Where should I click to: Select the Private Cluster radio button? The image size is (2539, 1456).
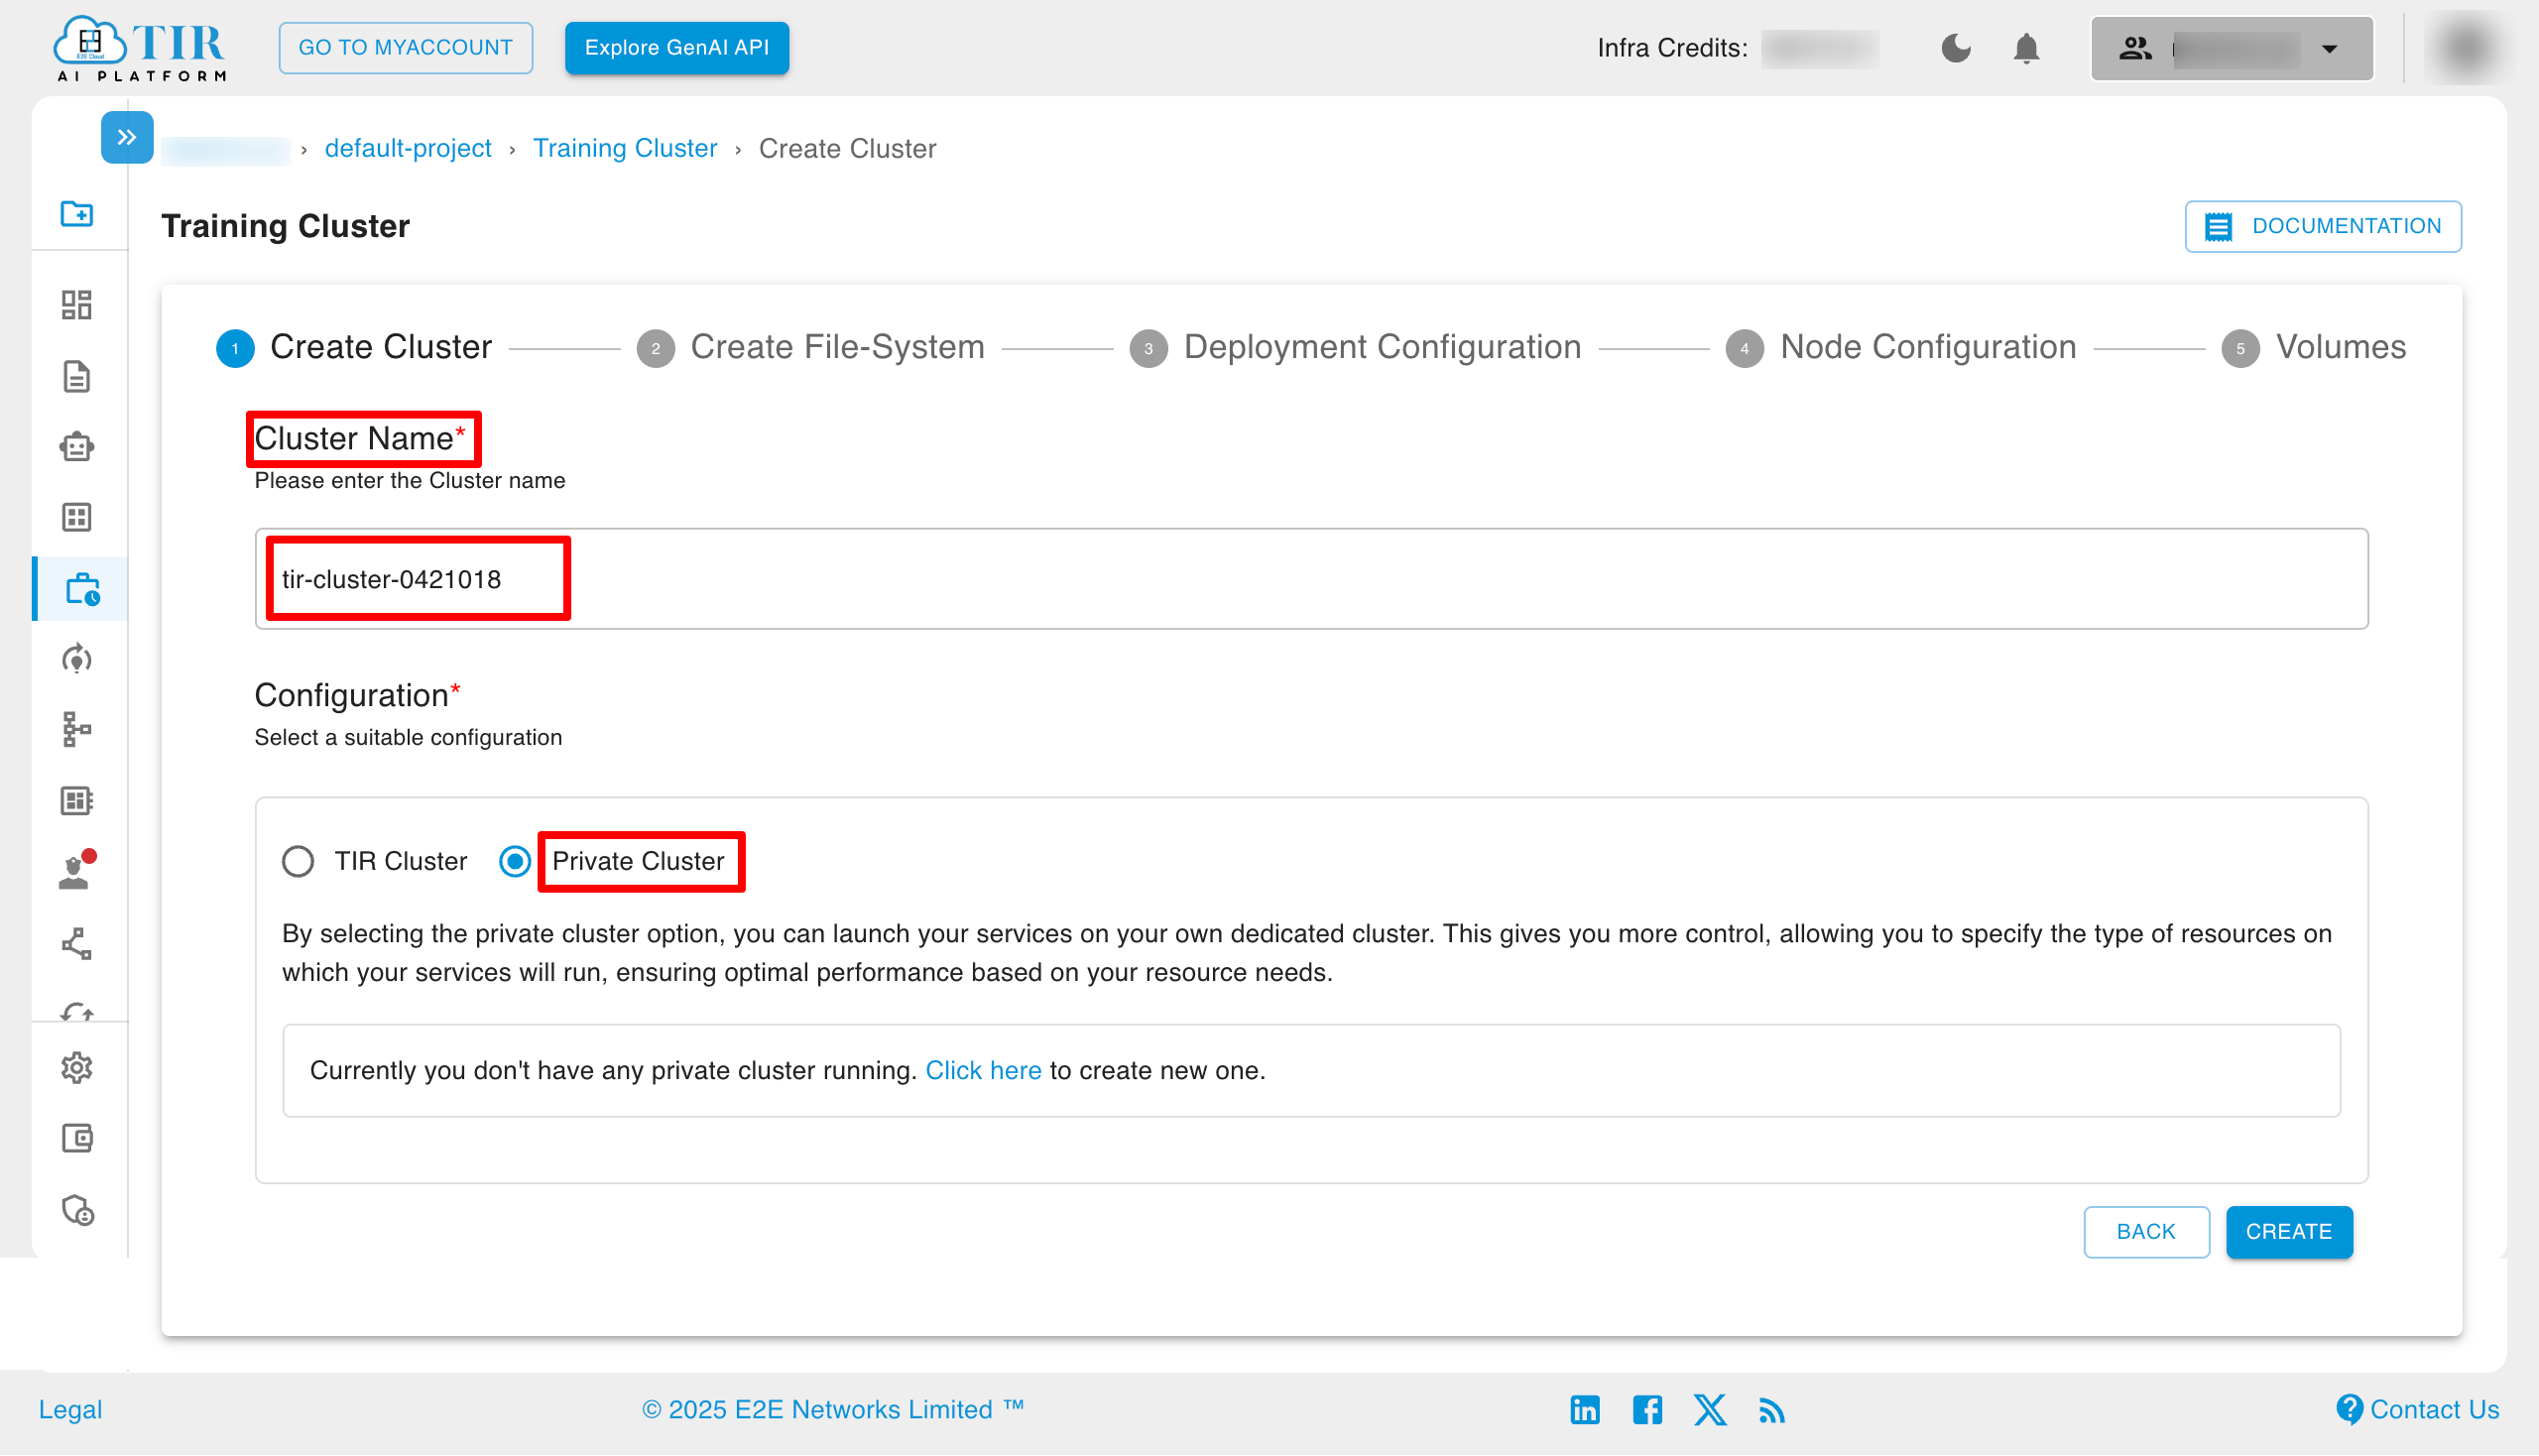click(515, 861)
